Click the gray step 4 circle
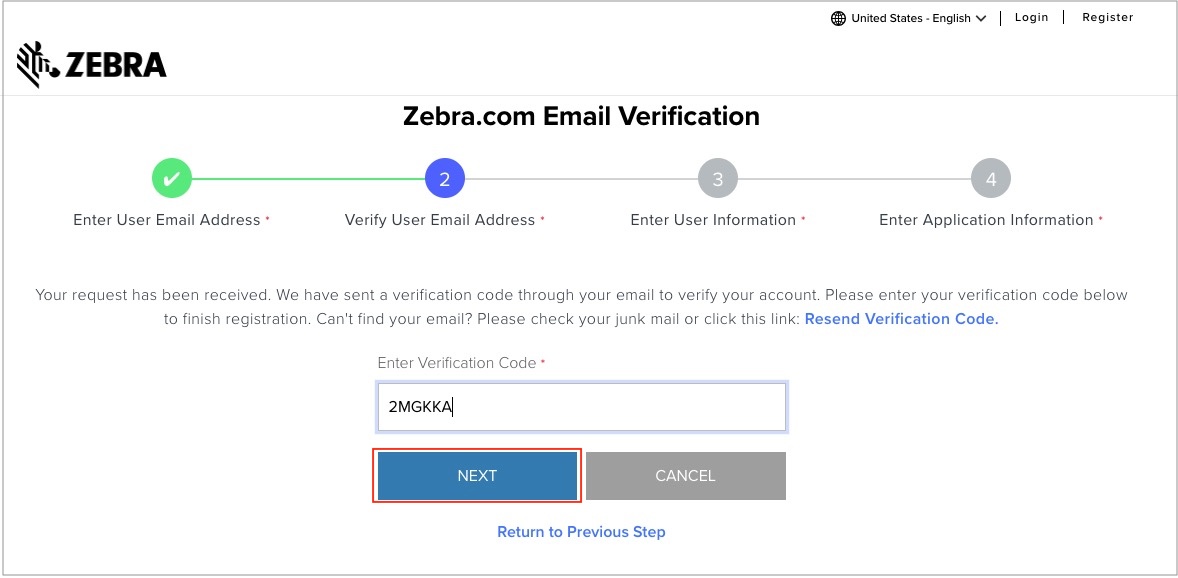 tap(990, 179)
